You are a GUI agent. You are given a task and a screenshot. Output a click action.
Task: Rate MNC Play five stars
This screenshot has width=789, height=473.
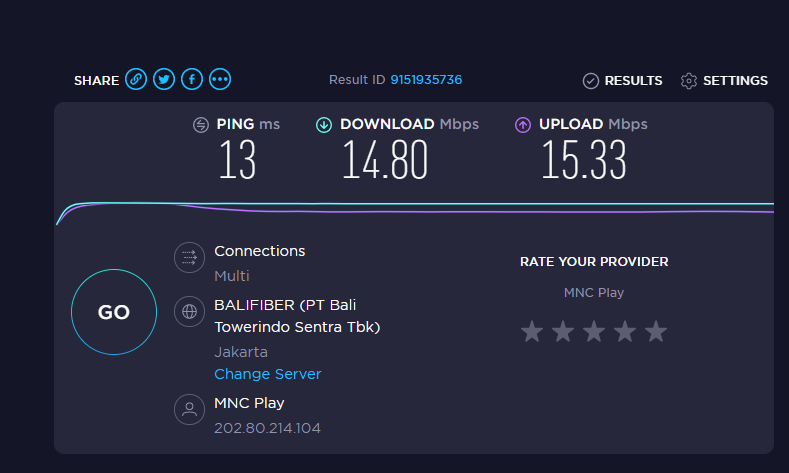pos(656,331)
